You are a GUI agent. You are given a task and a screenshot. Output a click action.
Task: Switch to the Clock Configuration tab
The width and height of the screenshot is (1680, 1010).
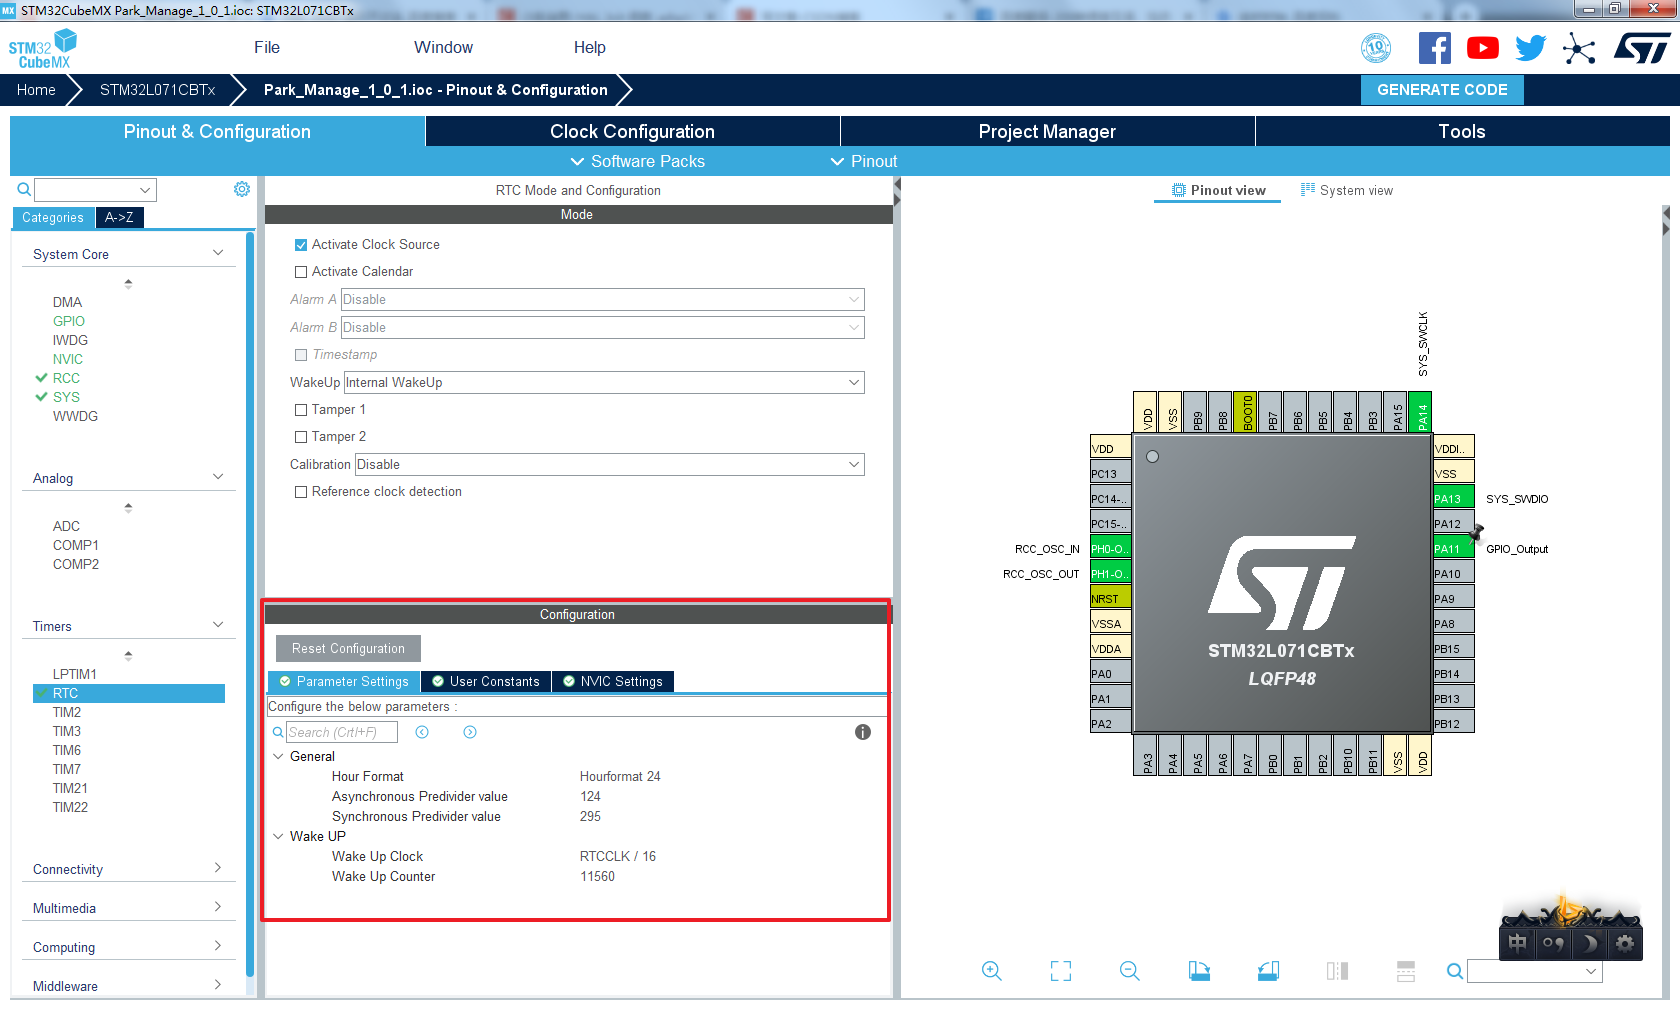tap(632, 131)
